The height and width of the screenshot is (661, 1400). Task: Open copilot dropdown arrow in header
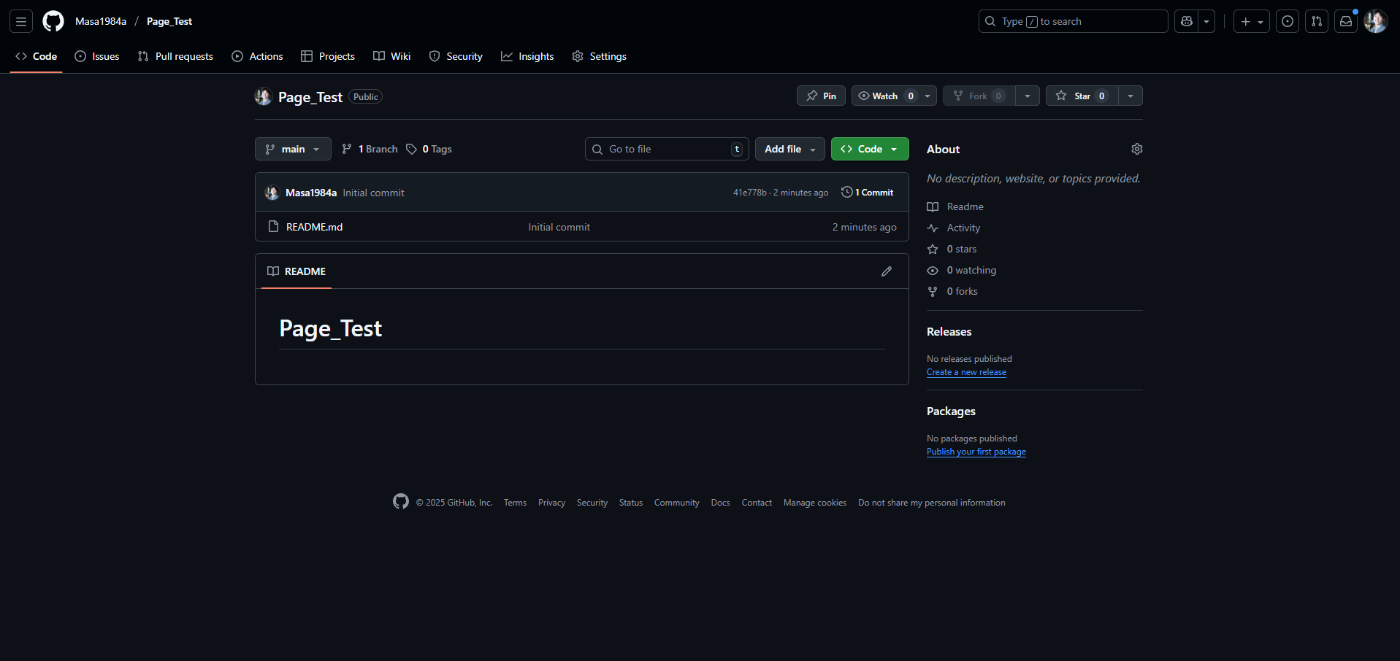[x=1207, y=21]
